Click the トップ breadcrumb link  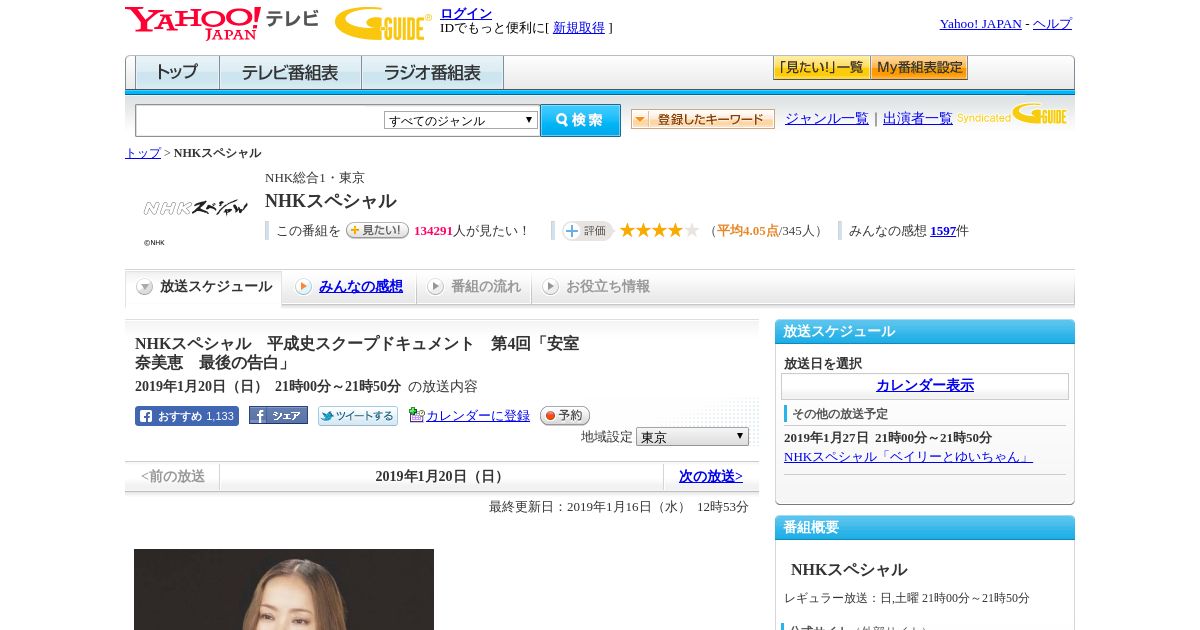pyautogui.click(x=143, y=153)
